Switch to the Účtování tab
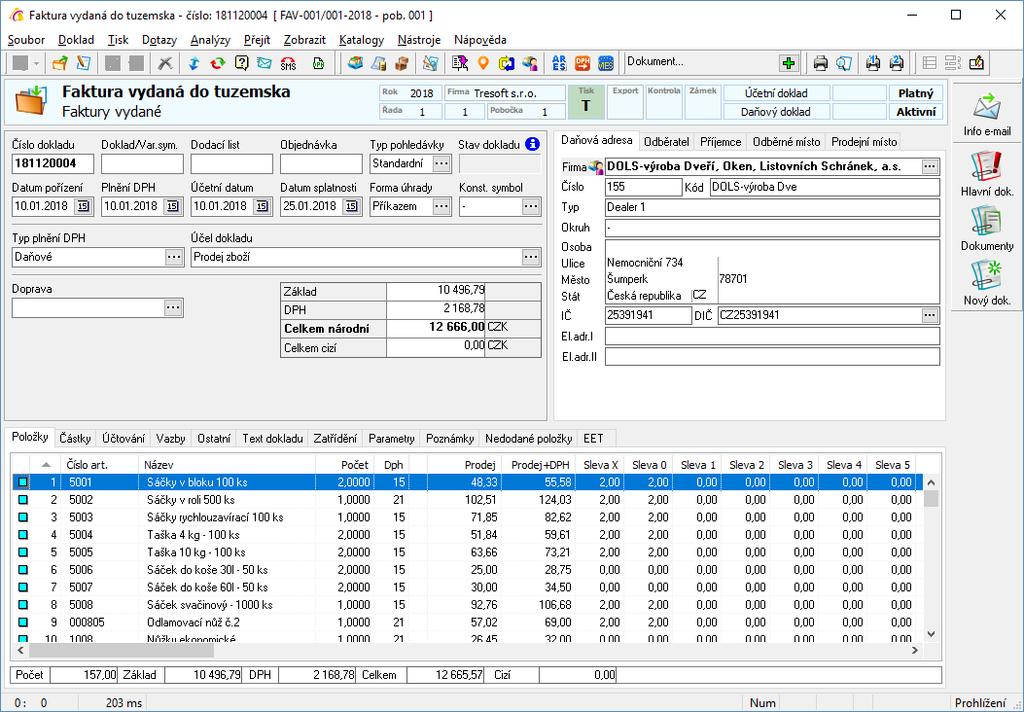The height and width of the screenshot is (712, 1024). tap(123, 438)
